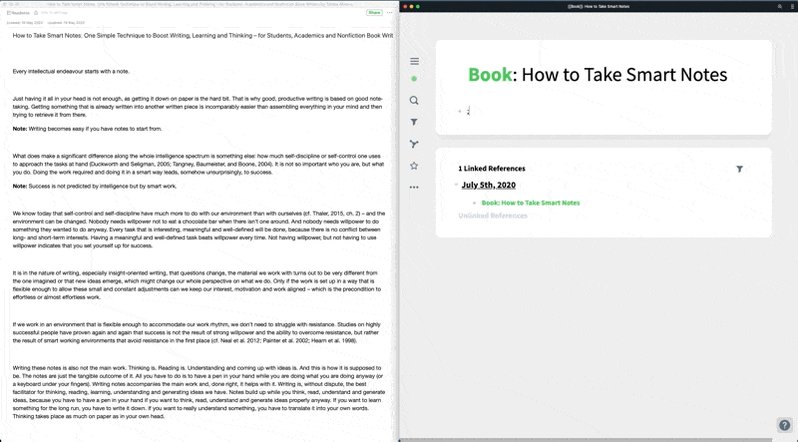Click the notebook icon in Evernote header
The width and height of the screenshot is (798, 442).
(9, 13)
